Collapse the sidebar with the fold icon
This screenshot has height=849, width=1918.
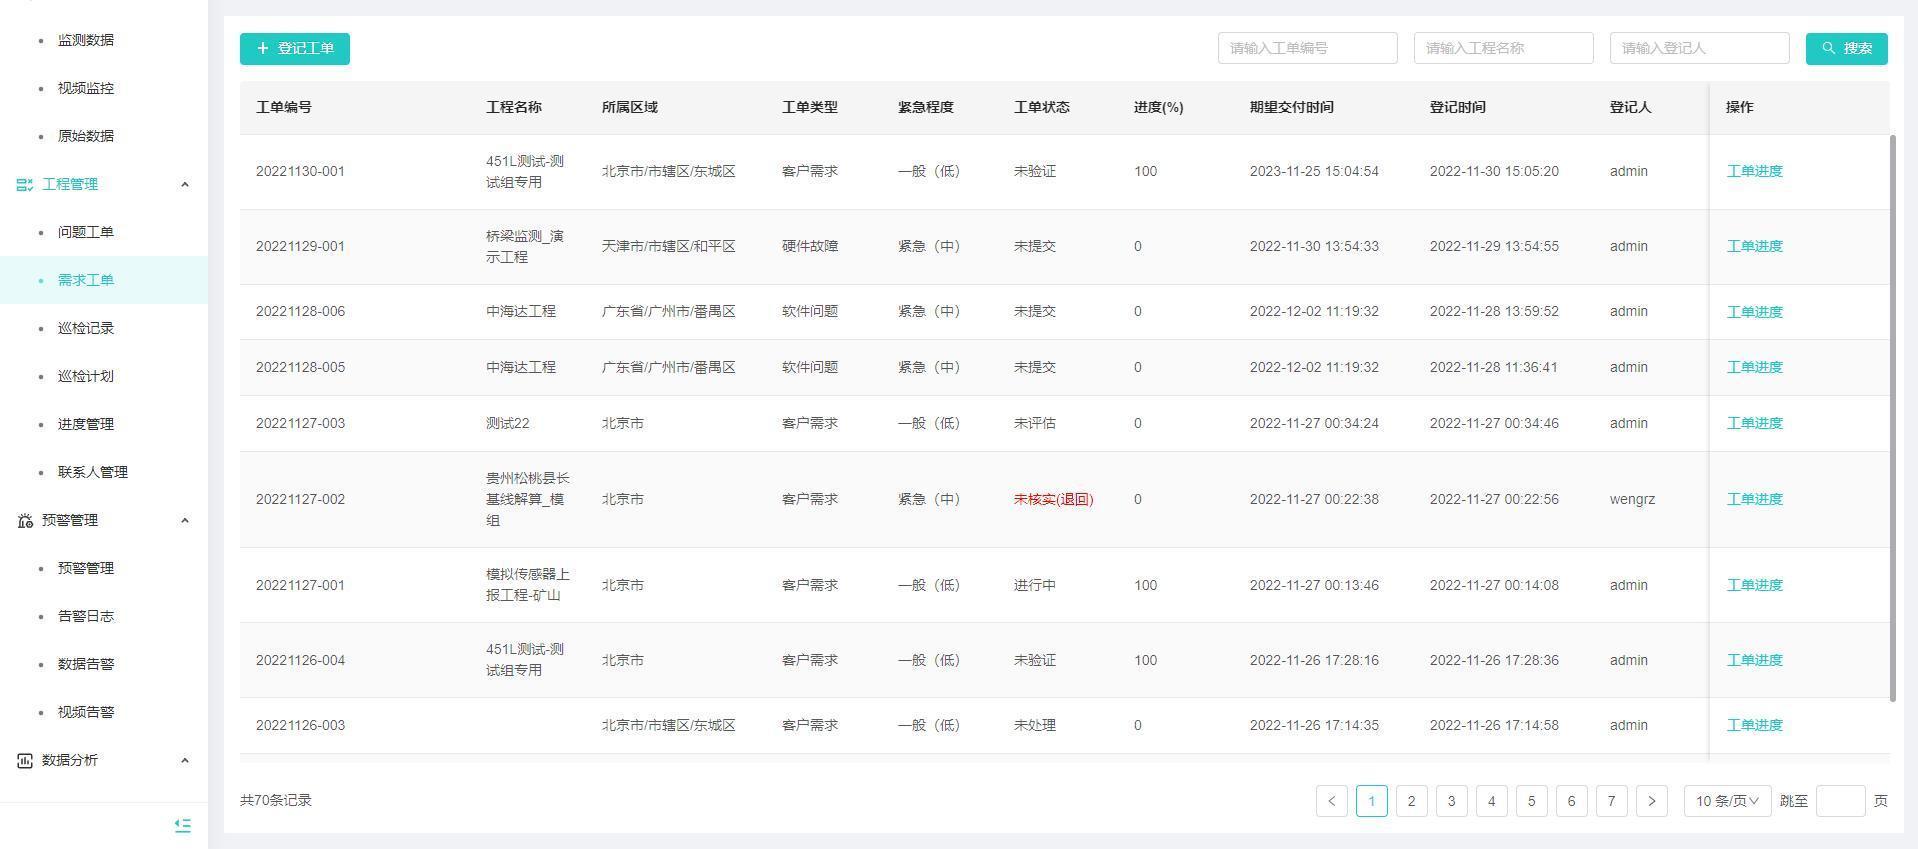(x=182, y=825)
